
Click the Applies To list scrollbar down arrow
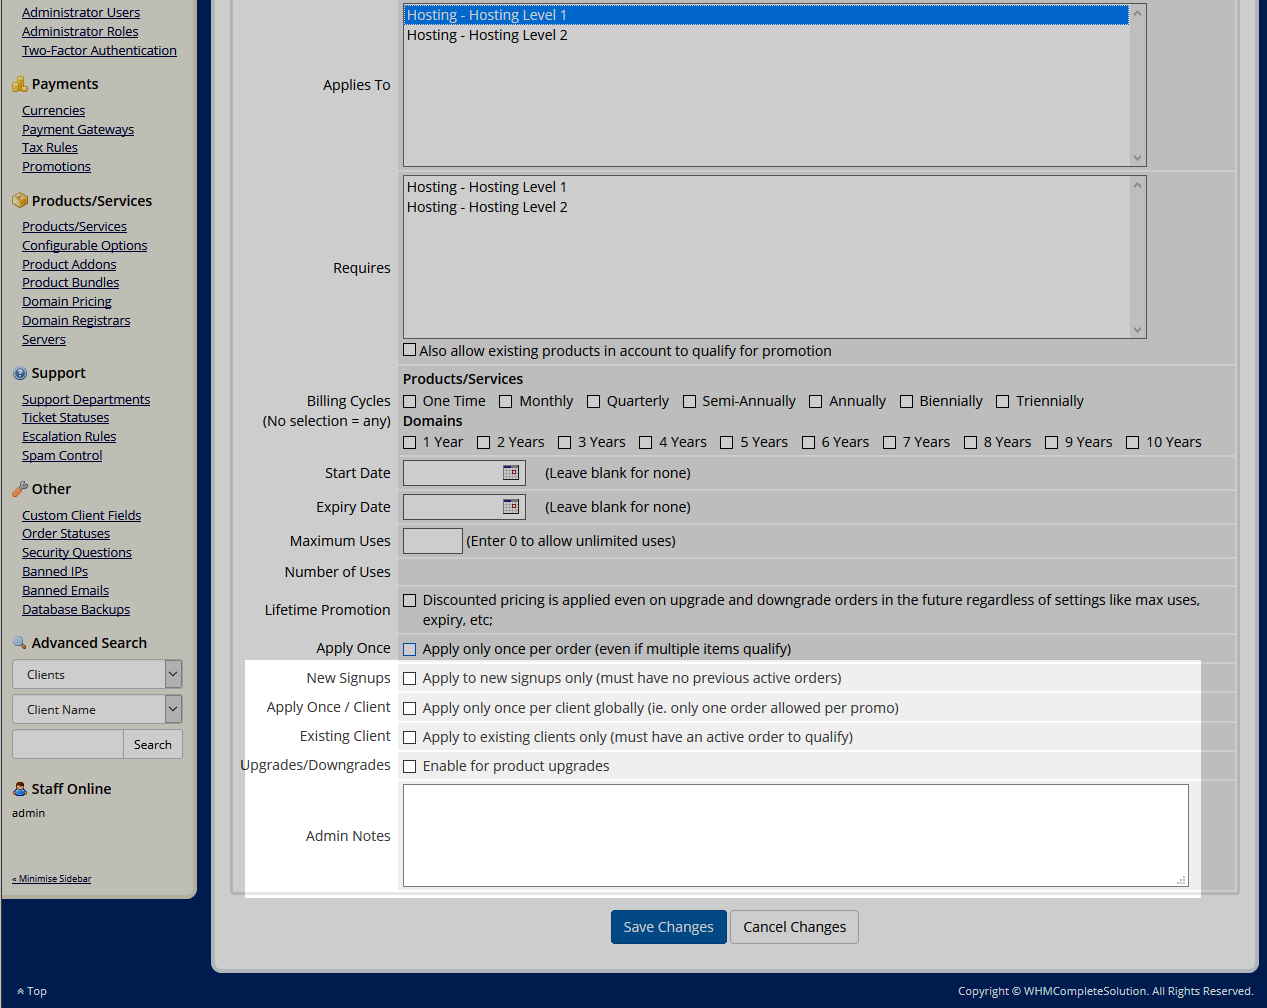click(x=1137, y=158)
